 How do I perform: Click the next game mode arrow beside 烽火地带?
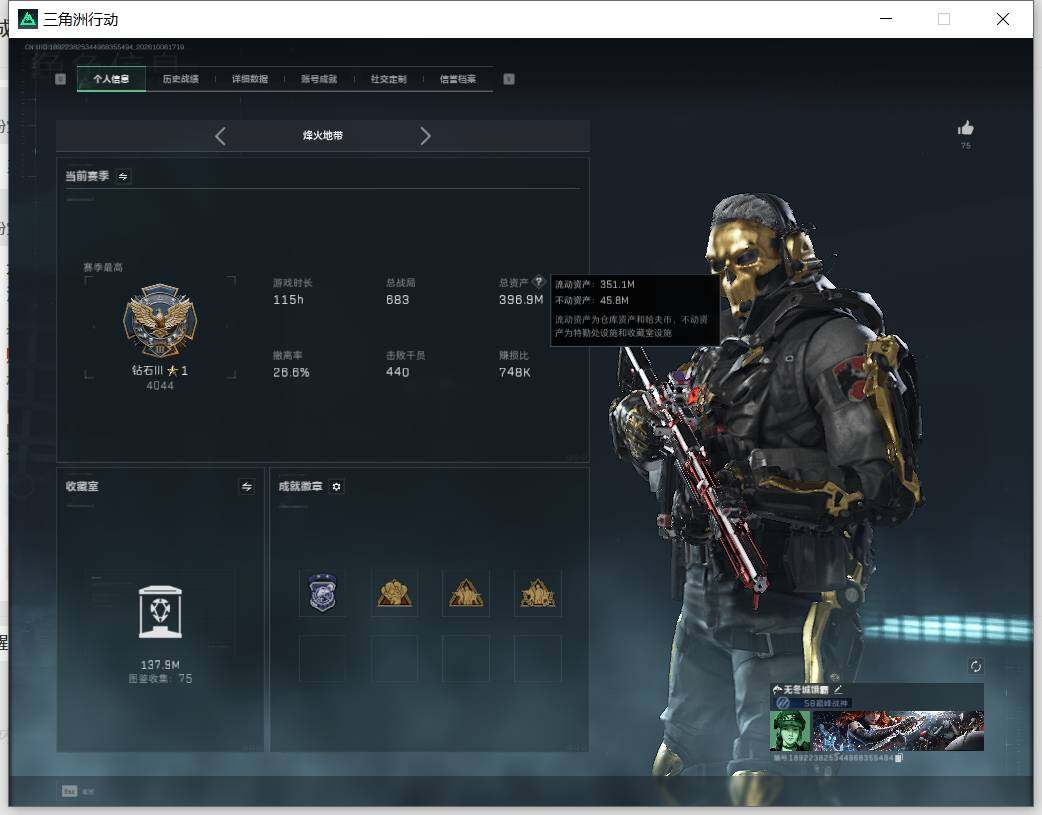point(425,136)
